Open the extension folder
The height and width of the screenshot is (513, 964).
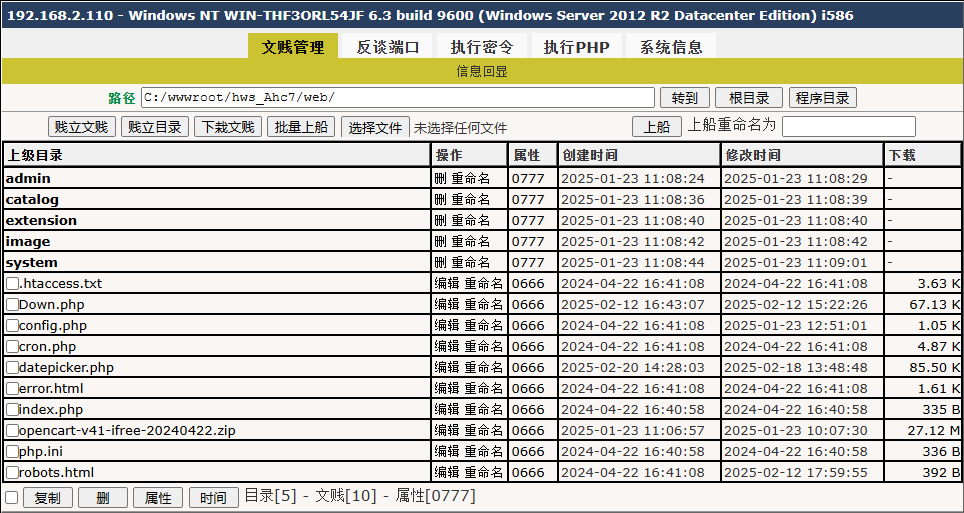tap(41, 220)
